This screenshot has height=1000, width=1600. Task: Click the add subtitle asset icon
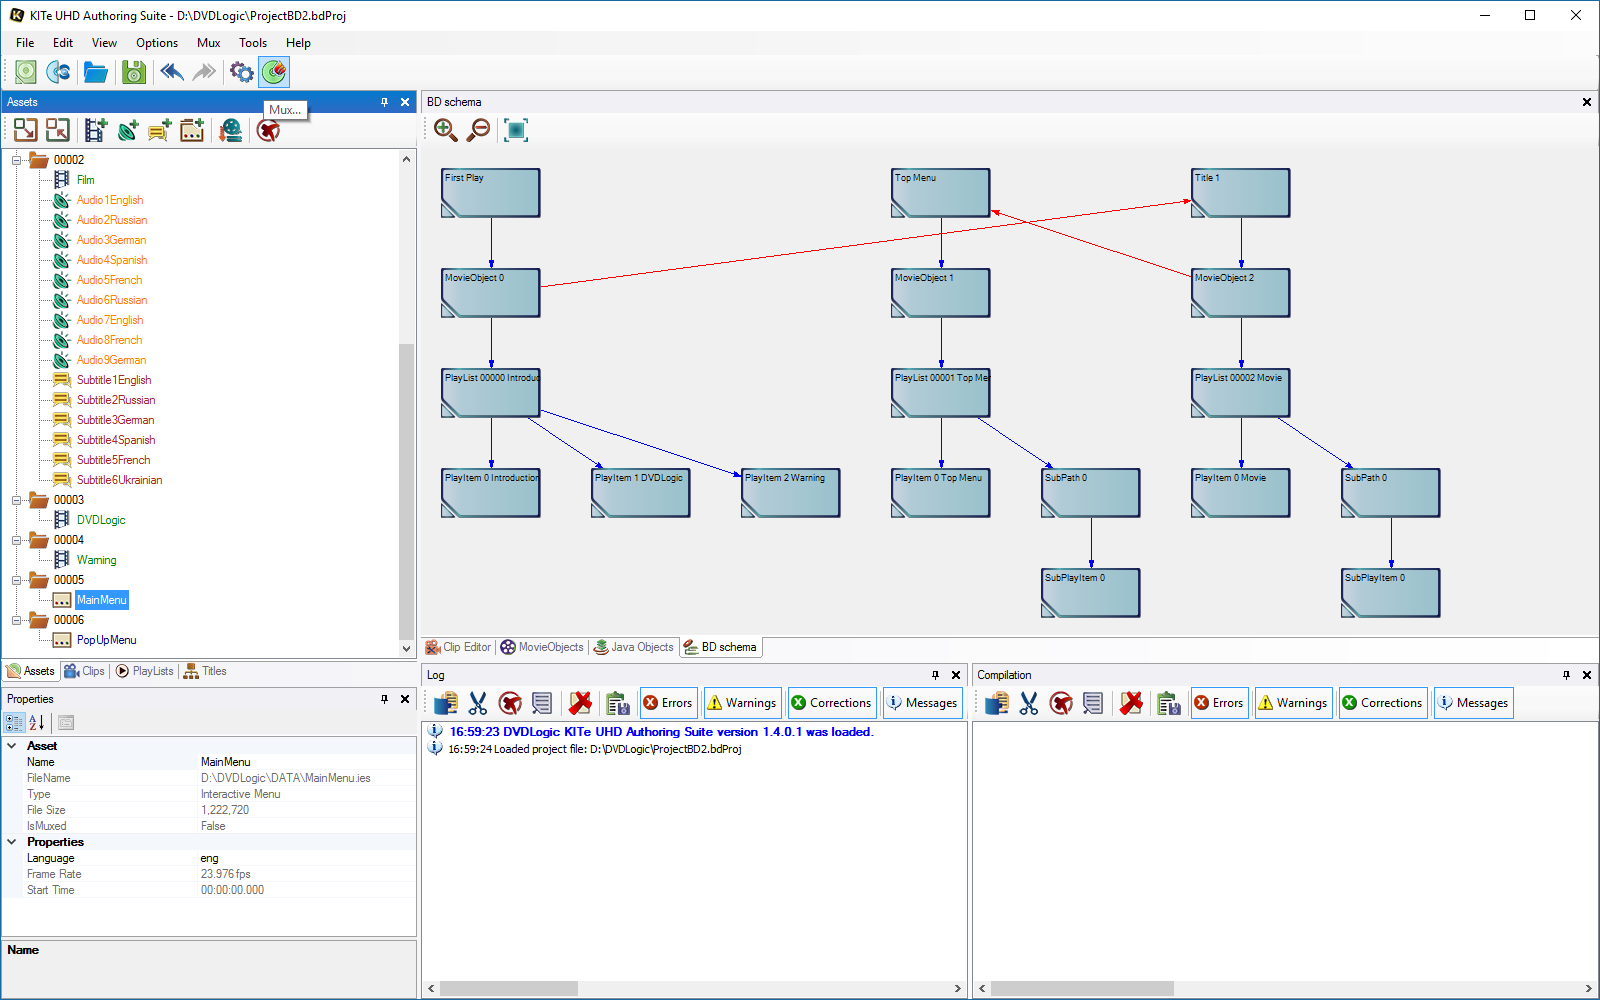click(x=160, y=130)
